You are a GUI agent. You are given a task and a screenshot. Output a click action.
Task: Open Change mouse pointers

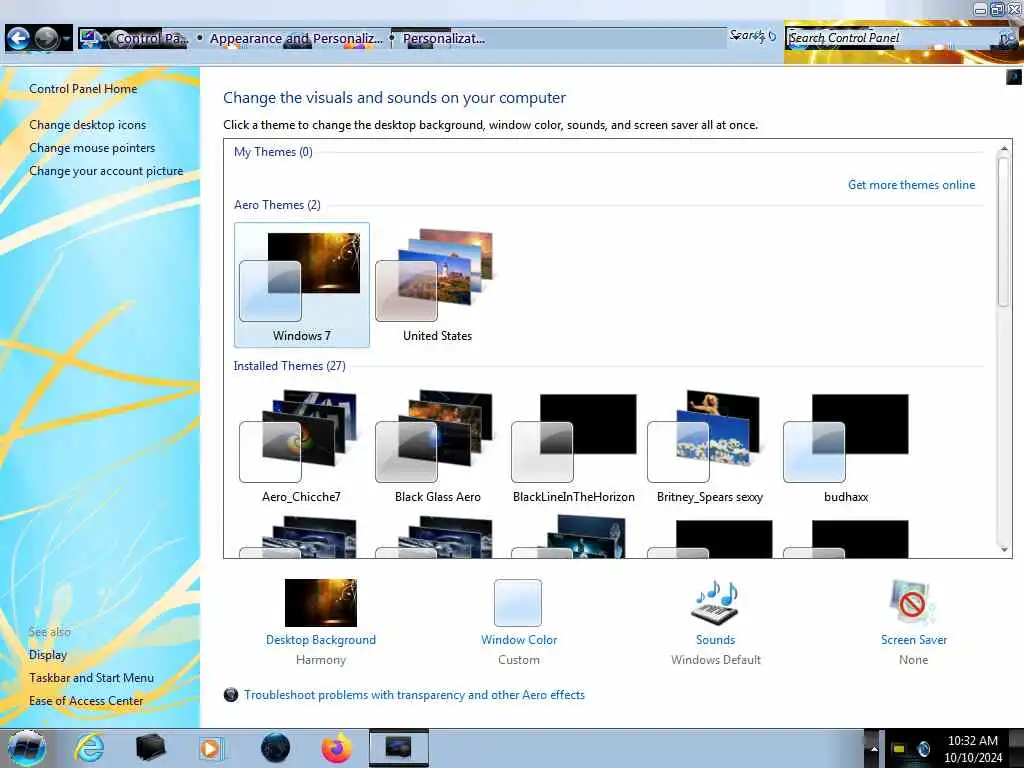click(92, 148)
